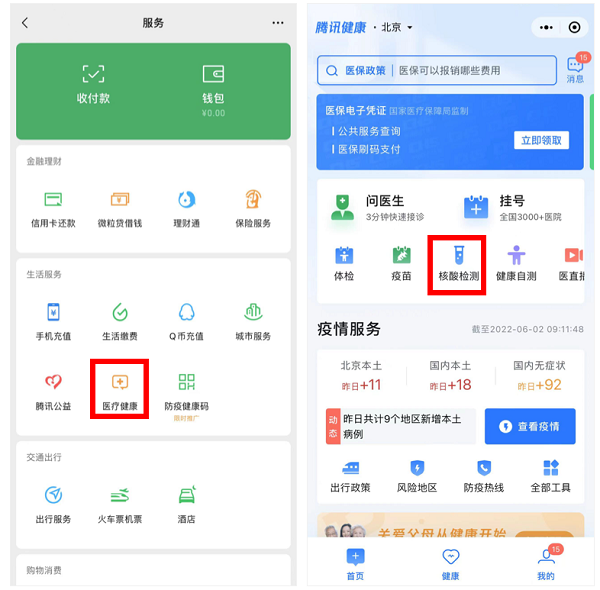Close the mini program with the circle button
600x590 pixels.
point(574,28)
